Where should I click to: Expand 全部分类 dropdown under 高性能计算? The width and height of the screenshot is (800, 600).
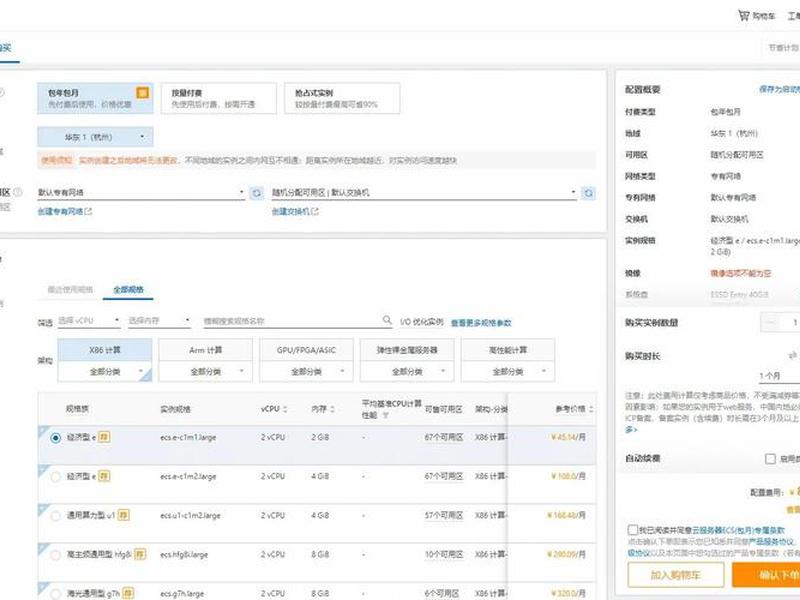point(508,371)
